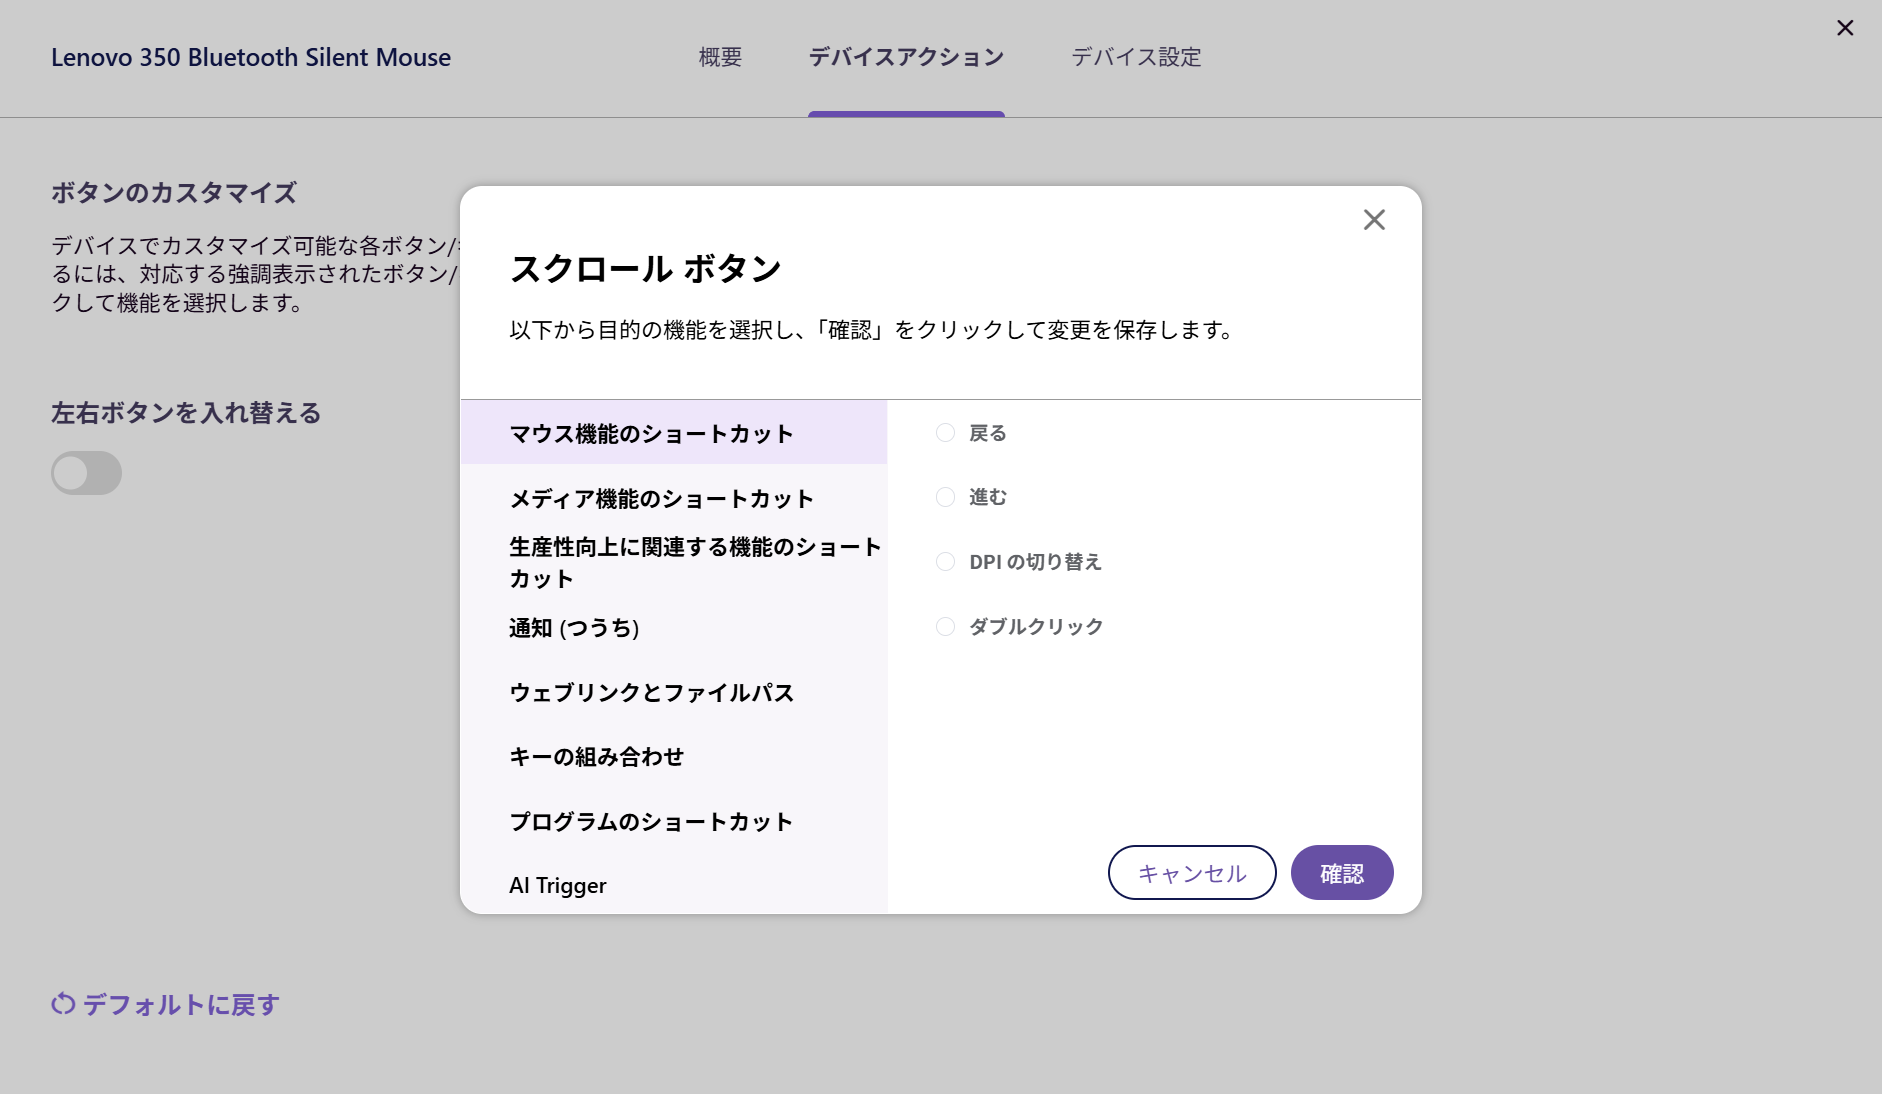Screen dimensions: 1882x1094
Task: Close the device settings window
Action: click(1845, 28)
